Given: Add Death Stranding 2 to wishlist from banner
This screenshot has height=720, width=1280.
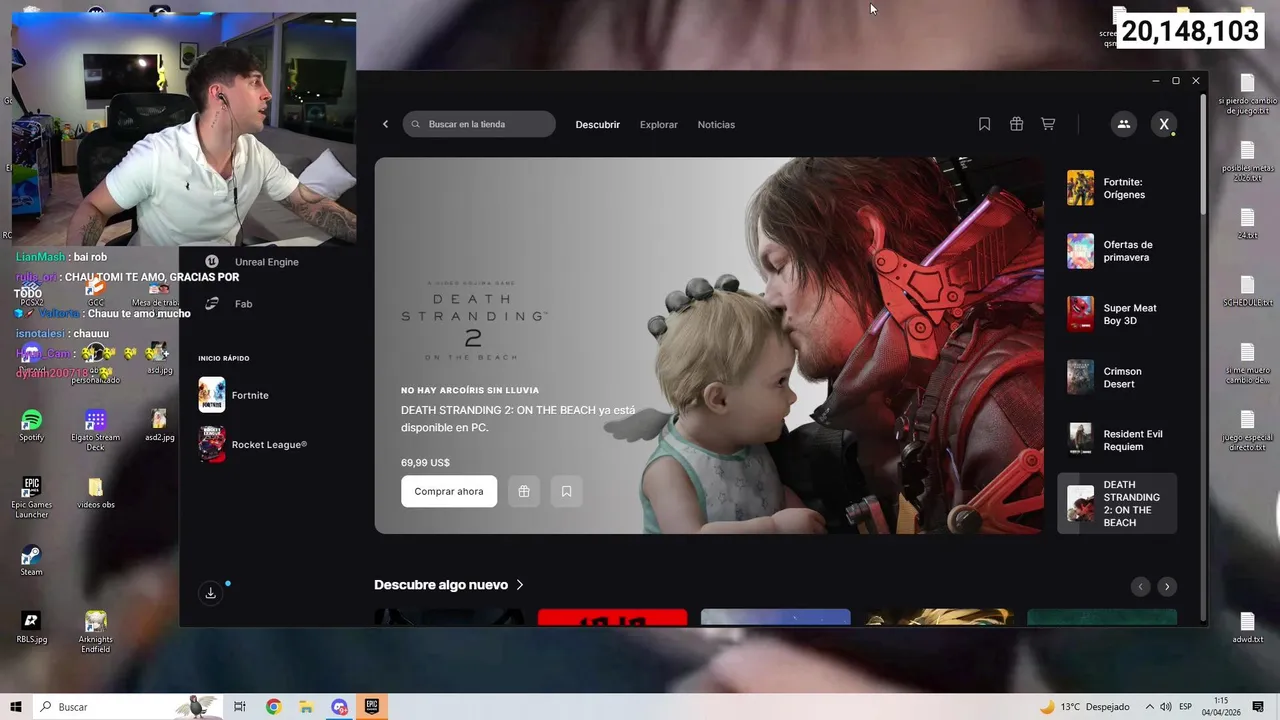Looking at the screenshot, I should 567,491.
